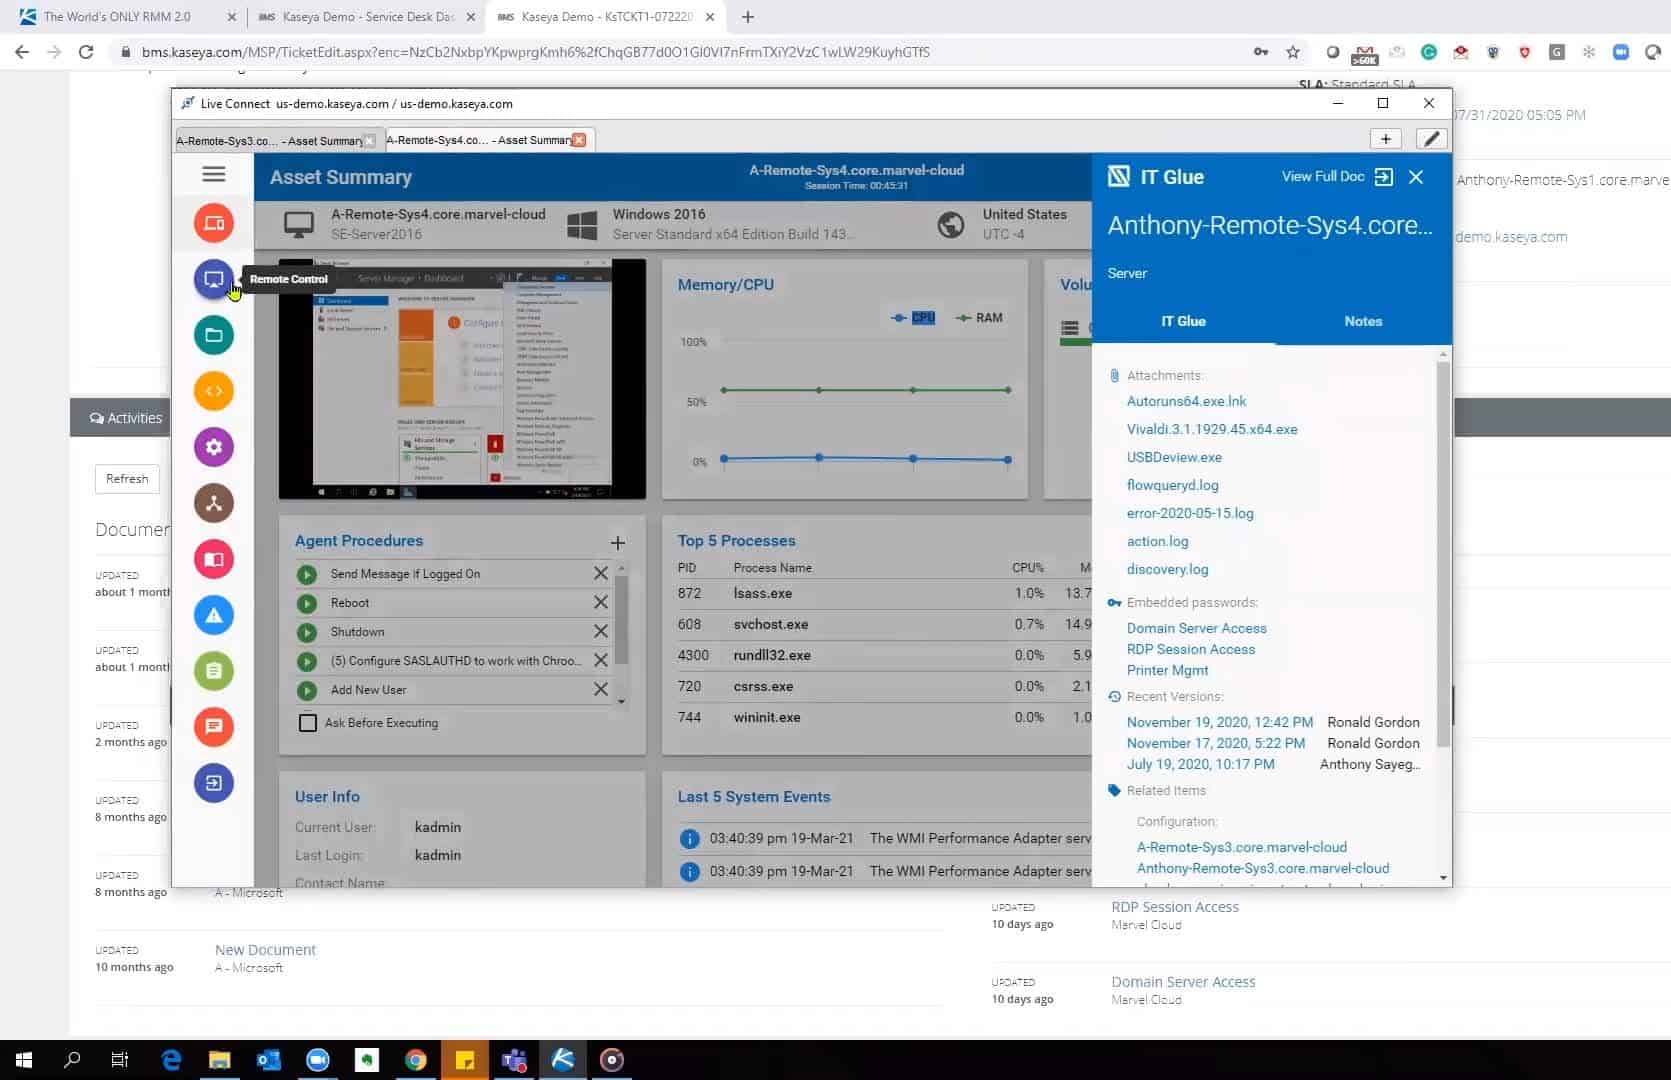1671x1080 pixels.
Task: Run the Send Message if Logged On procedure
Action: 307,574
